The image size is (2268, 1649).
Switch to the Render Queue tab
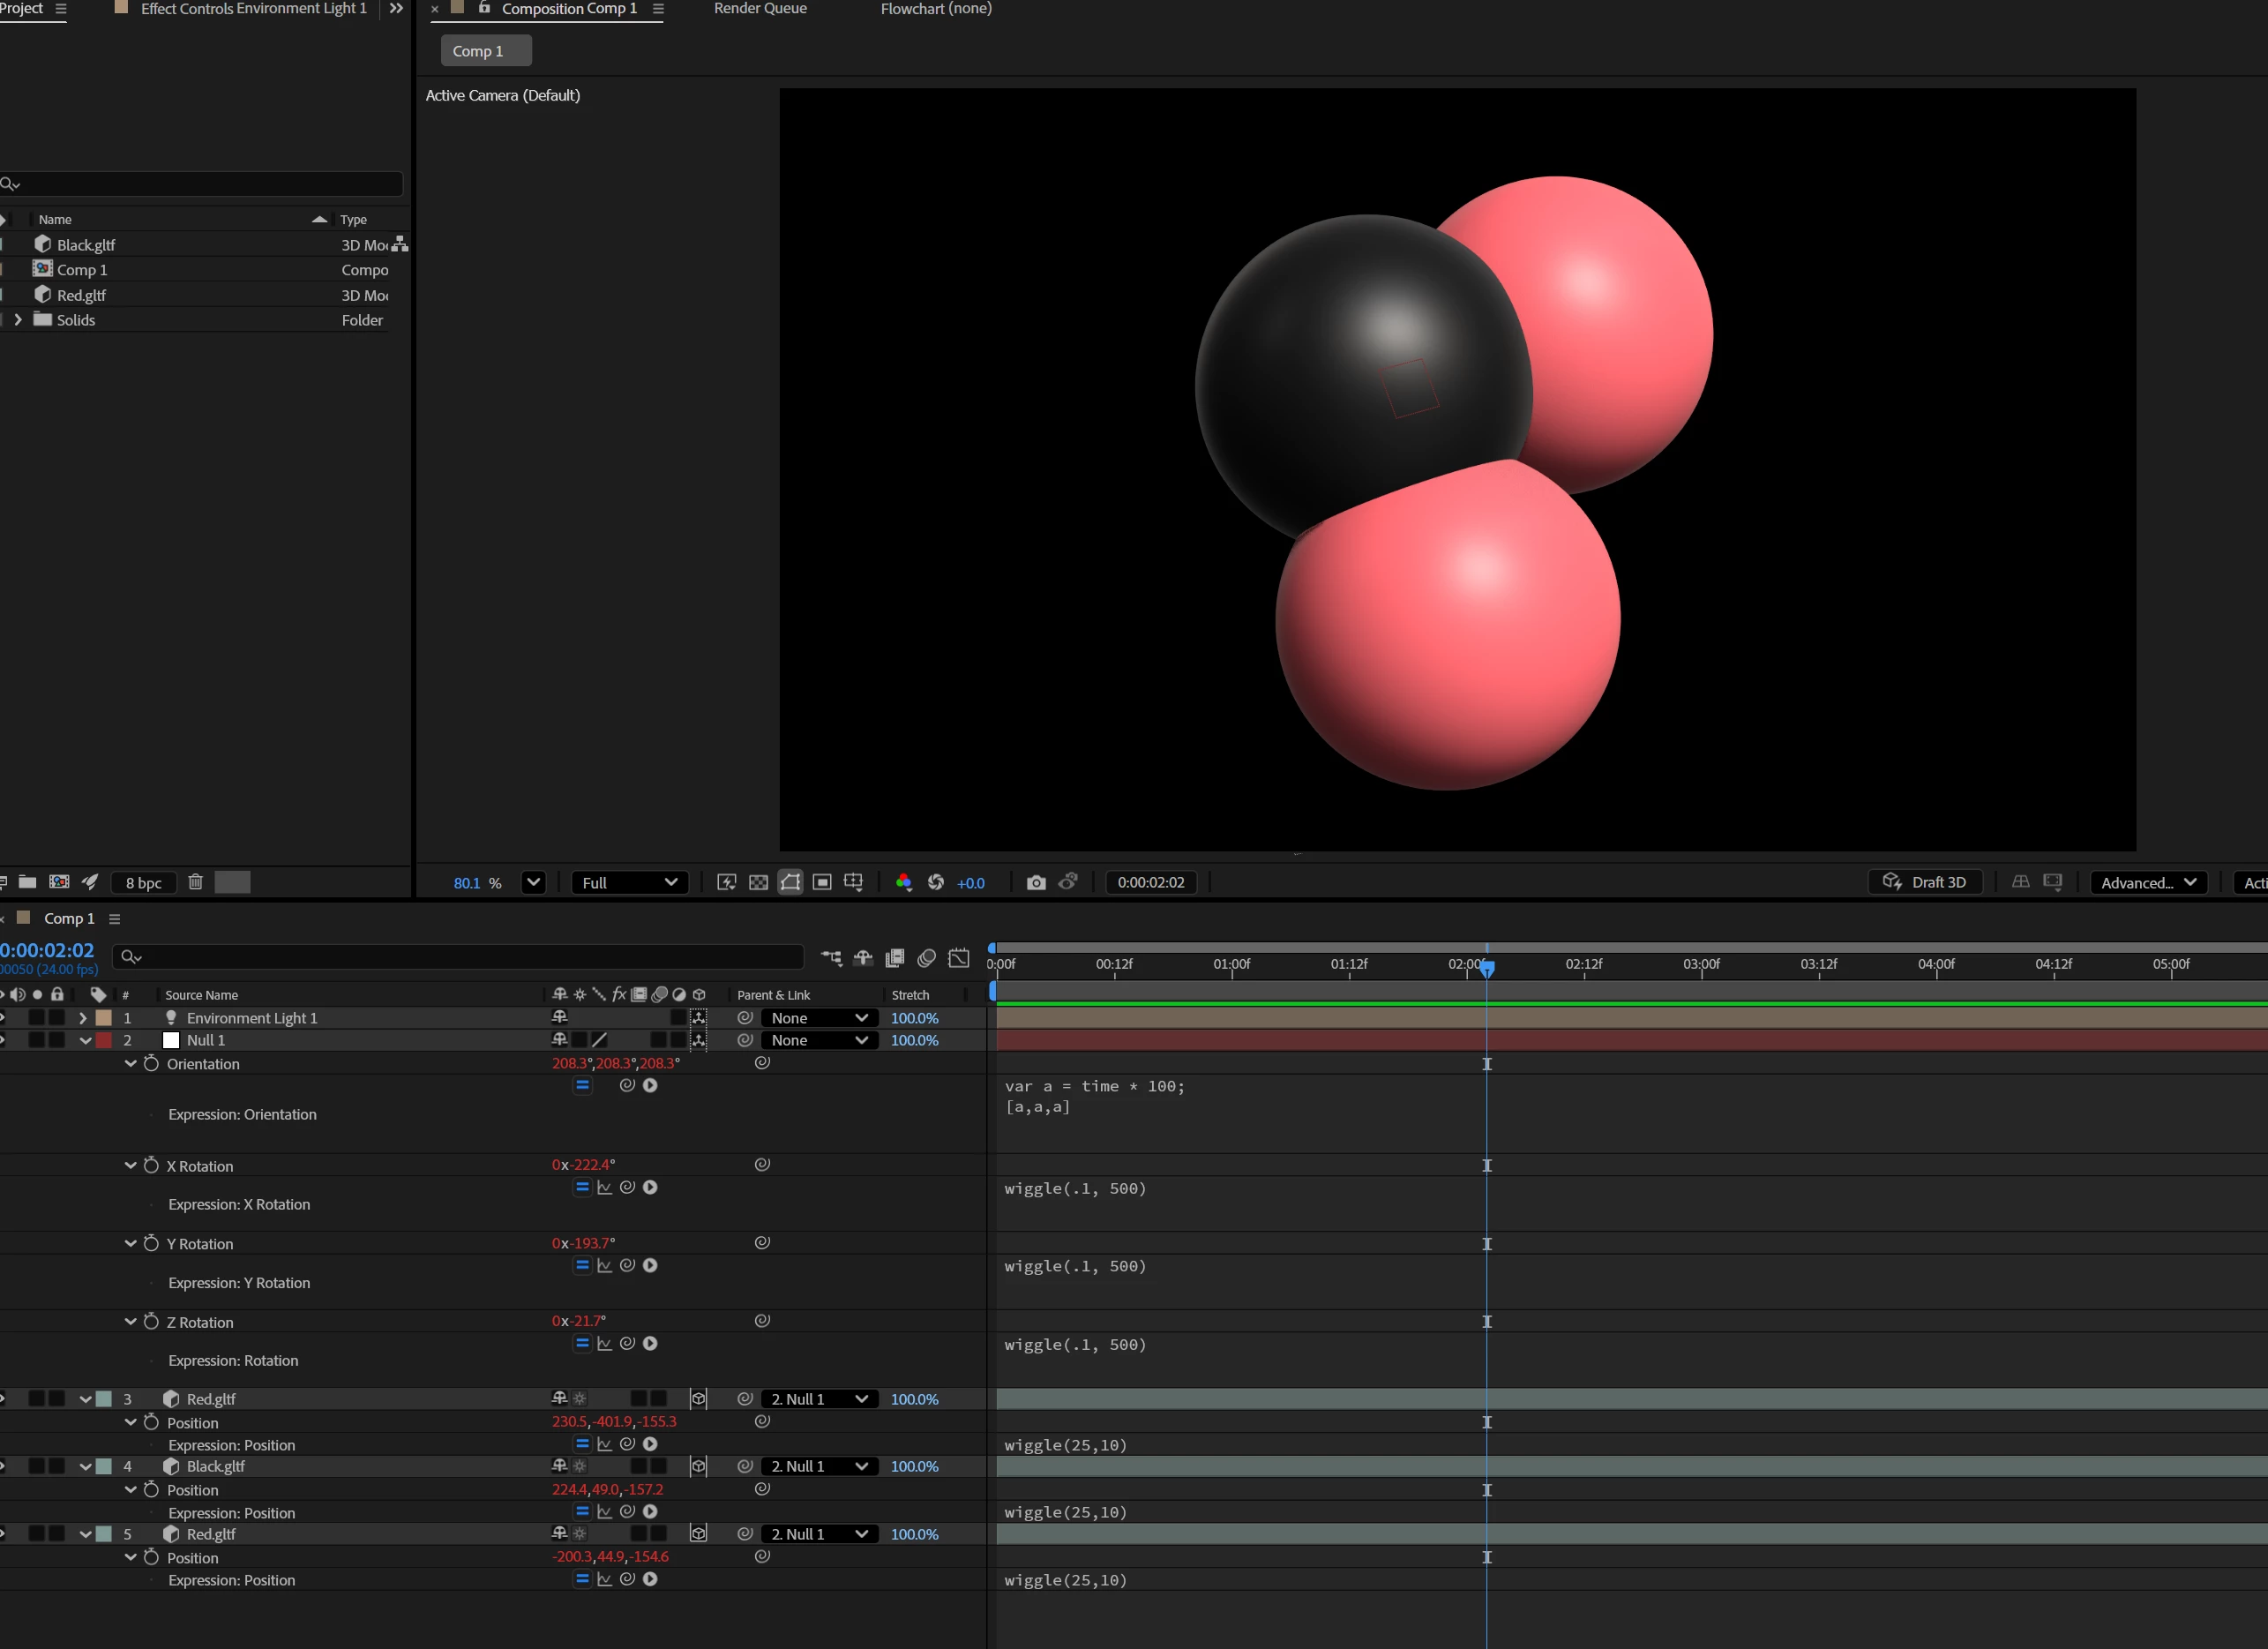[760, 9]
